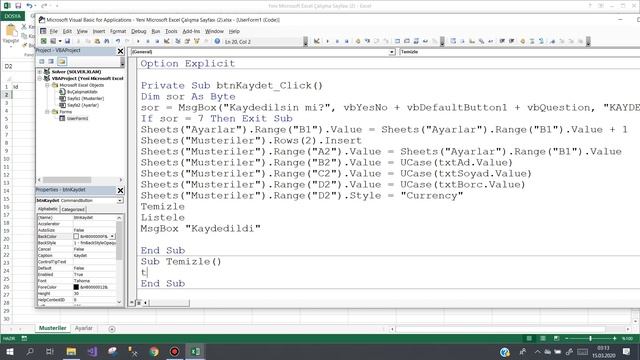Click the Caption property value Kaydet
The height and width of the screenshot is (360, 640).
pyautogui.click(x=80, y=256)
